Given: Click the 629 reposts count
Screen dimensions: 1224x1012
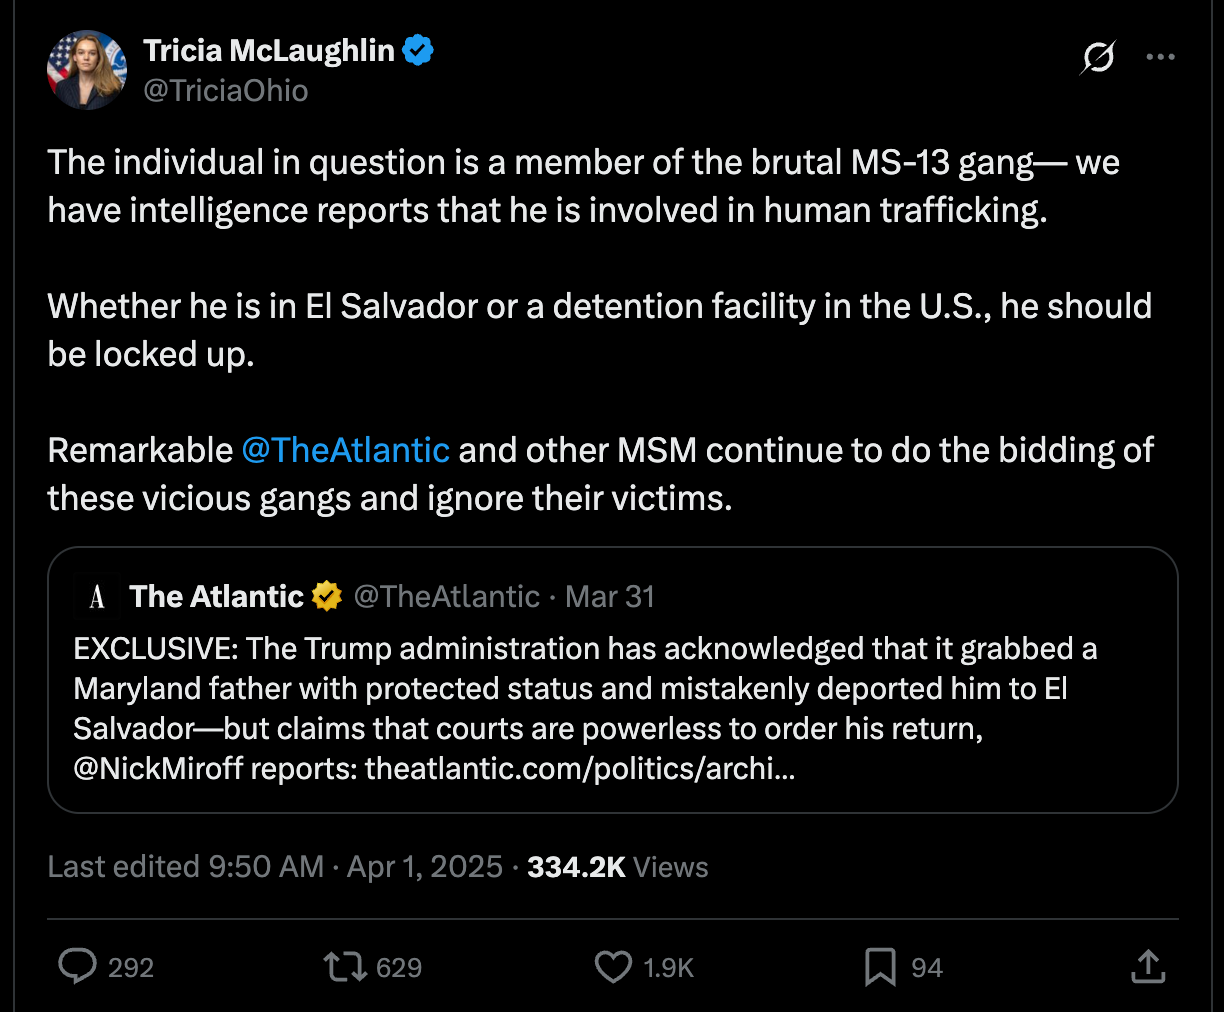Looking at the screenshot, I should [398, 967].
